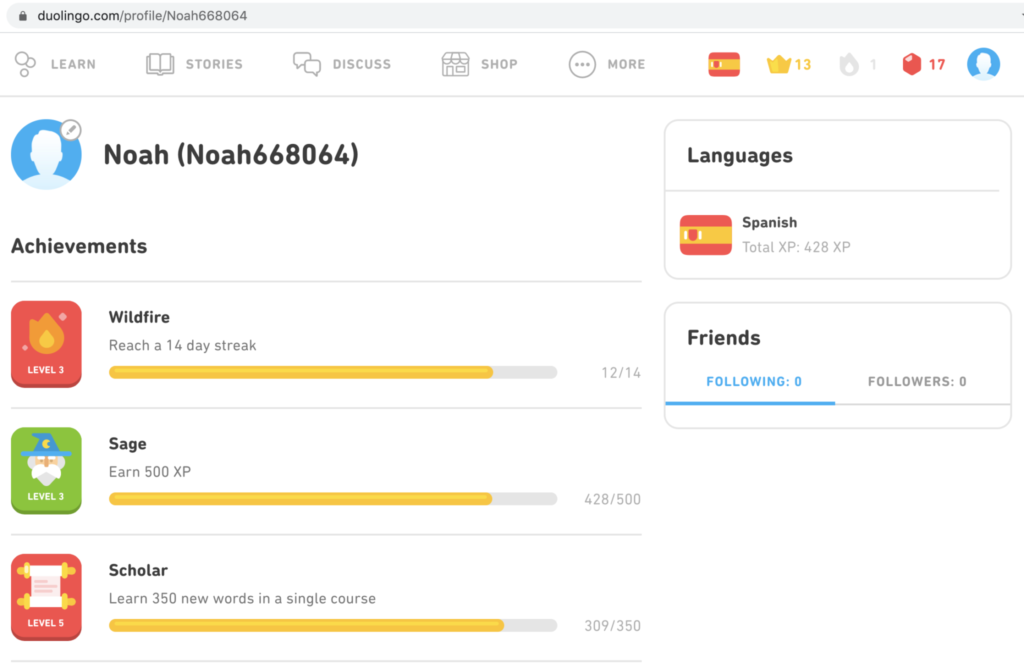Click the Sage Level 3 wizard badge

point(46,470)
